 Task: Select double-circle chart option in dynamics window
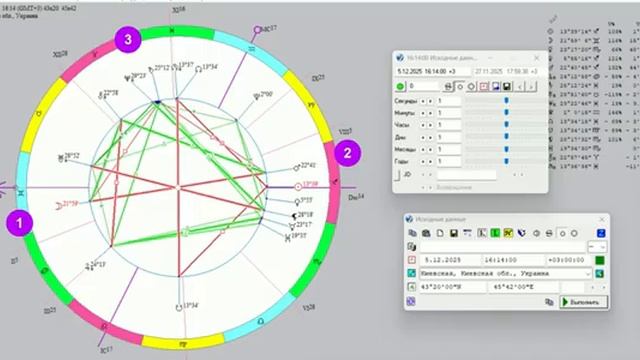pyautogui.click(x=471, y=87)
